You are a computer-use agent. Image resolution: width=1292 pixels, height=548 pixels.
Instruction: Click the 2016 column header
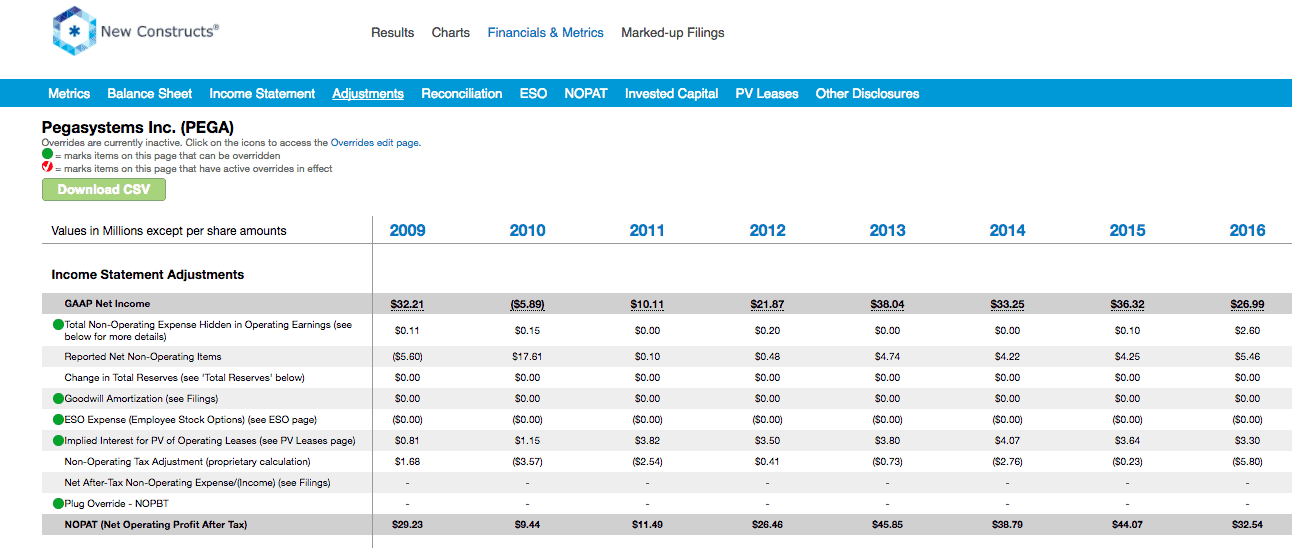(1247, 230)
